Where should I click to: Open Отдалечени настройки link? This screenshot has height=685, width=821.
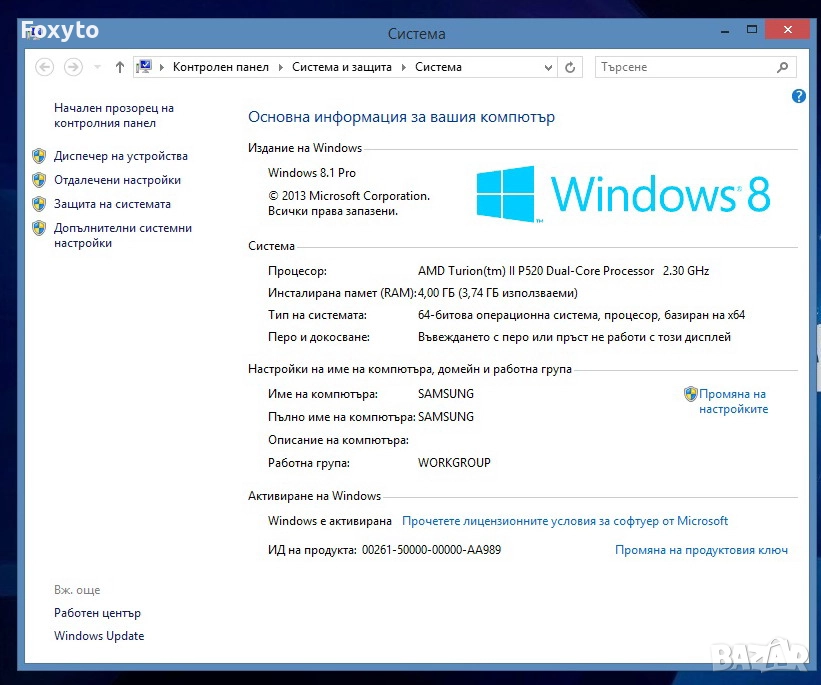(117, 180)
